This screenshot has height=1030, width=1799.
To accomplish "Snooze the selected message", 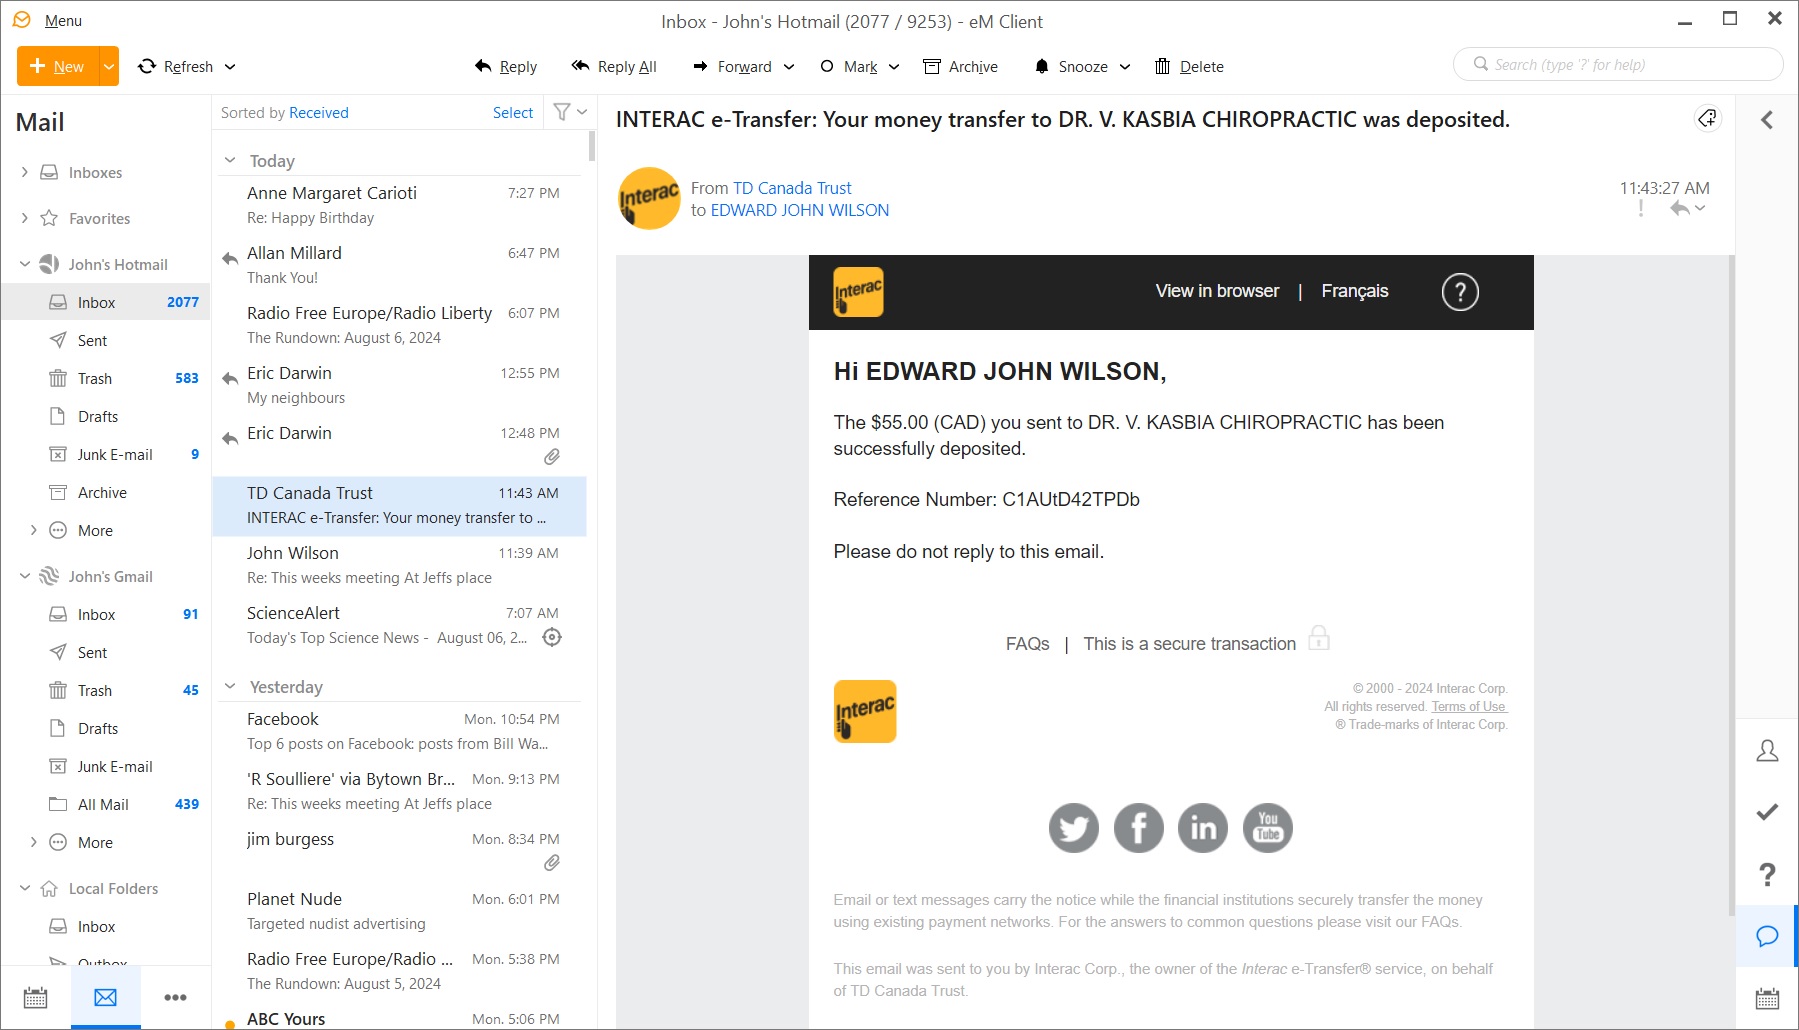I will pos(1071,66).
